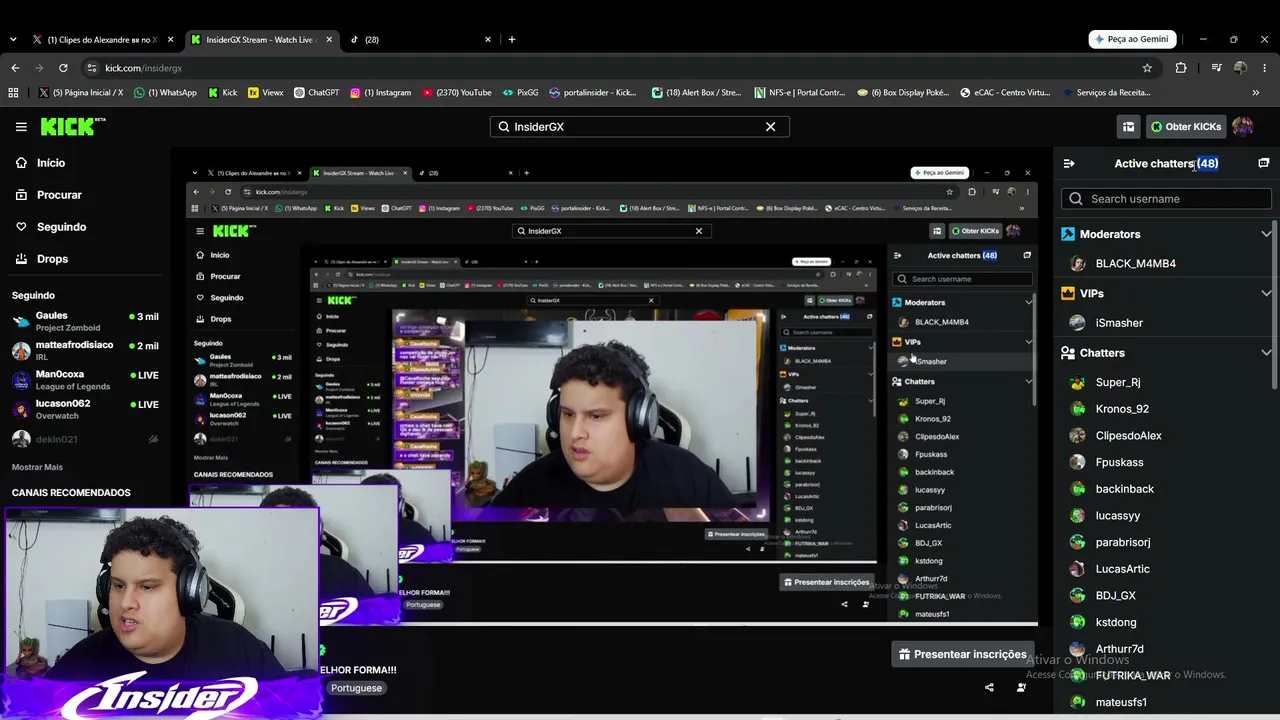The height and width of the screenshot is (720, 1280).
Task: Open the browser extensions puzzle icon
Action: [x=1181, y=68]
